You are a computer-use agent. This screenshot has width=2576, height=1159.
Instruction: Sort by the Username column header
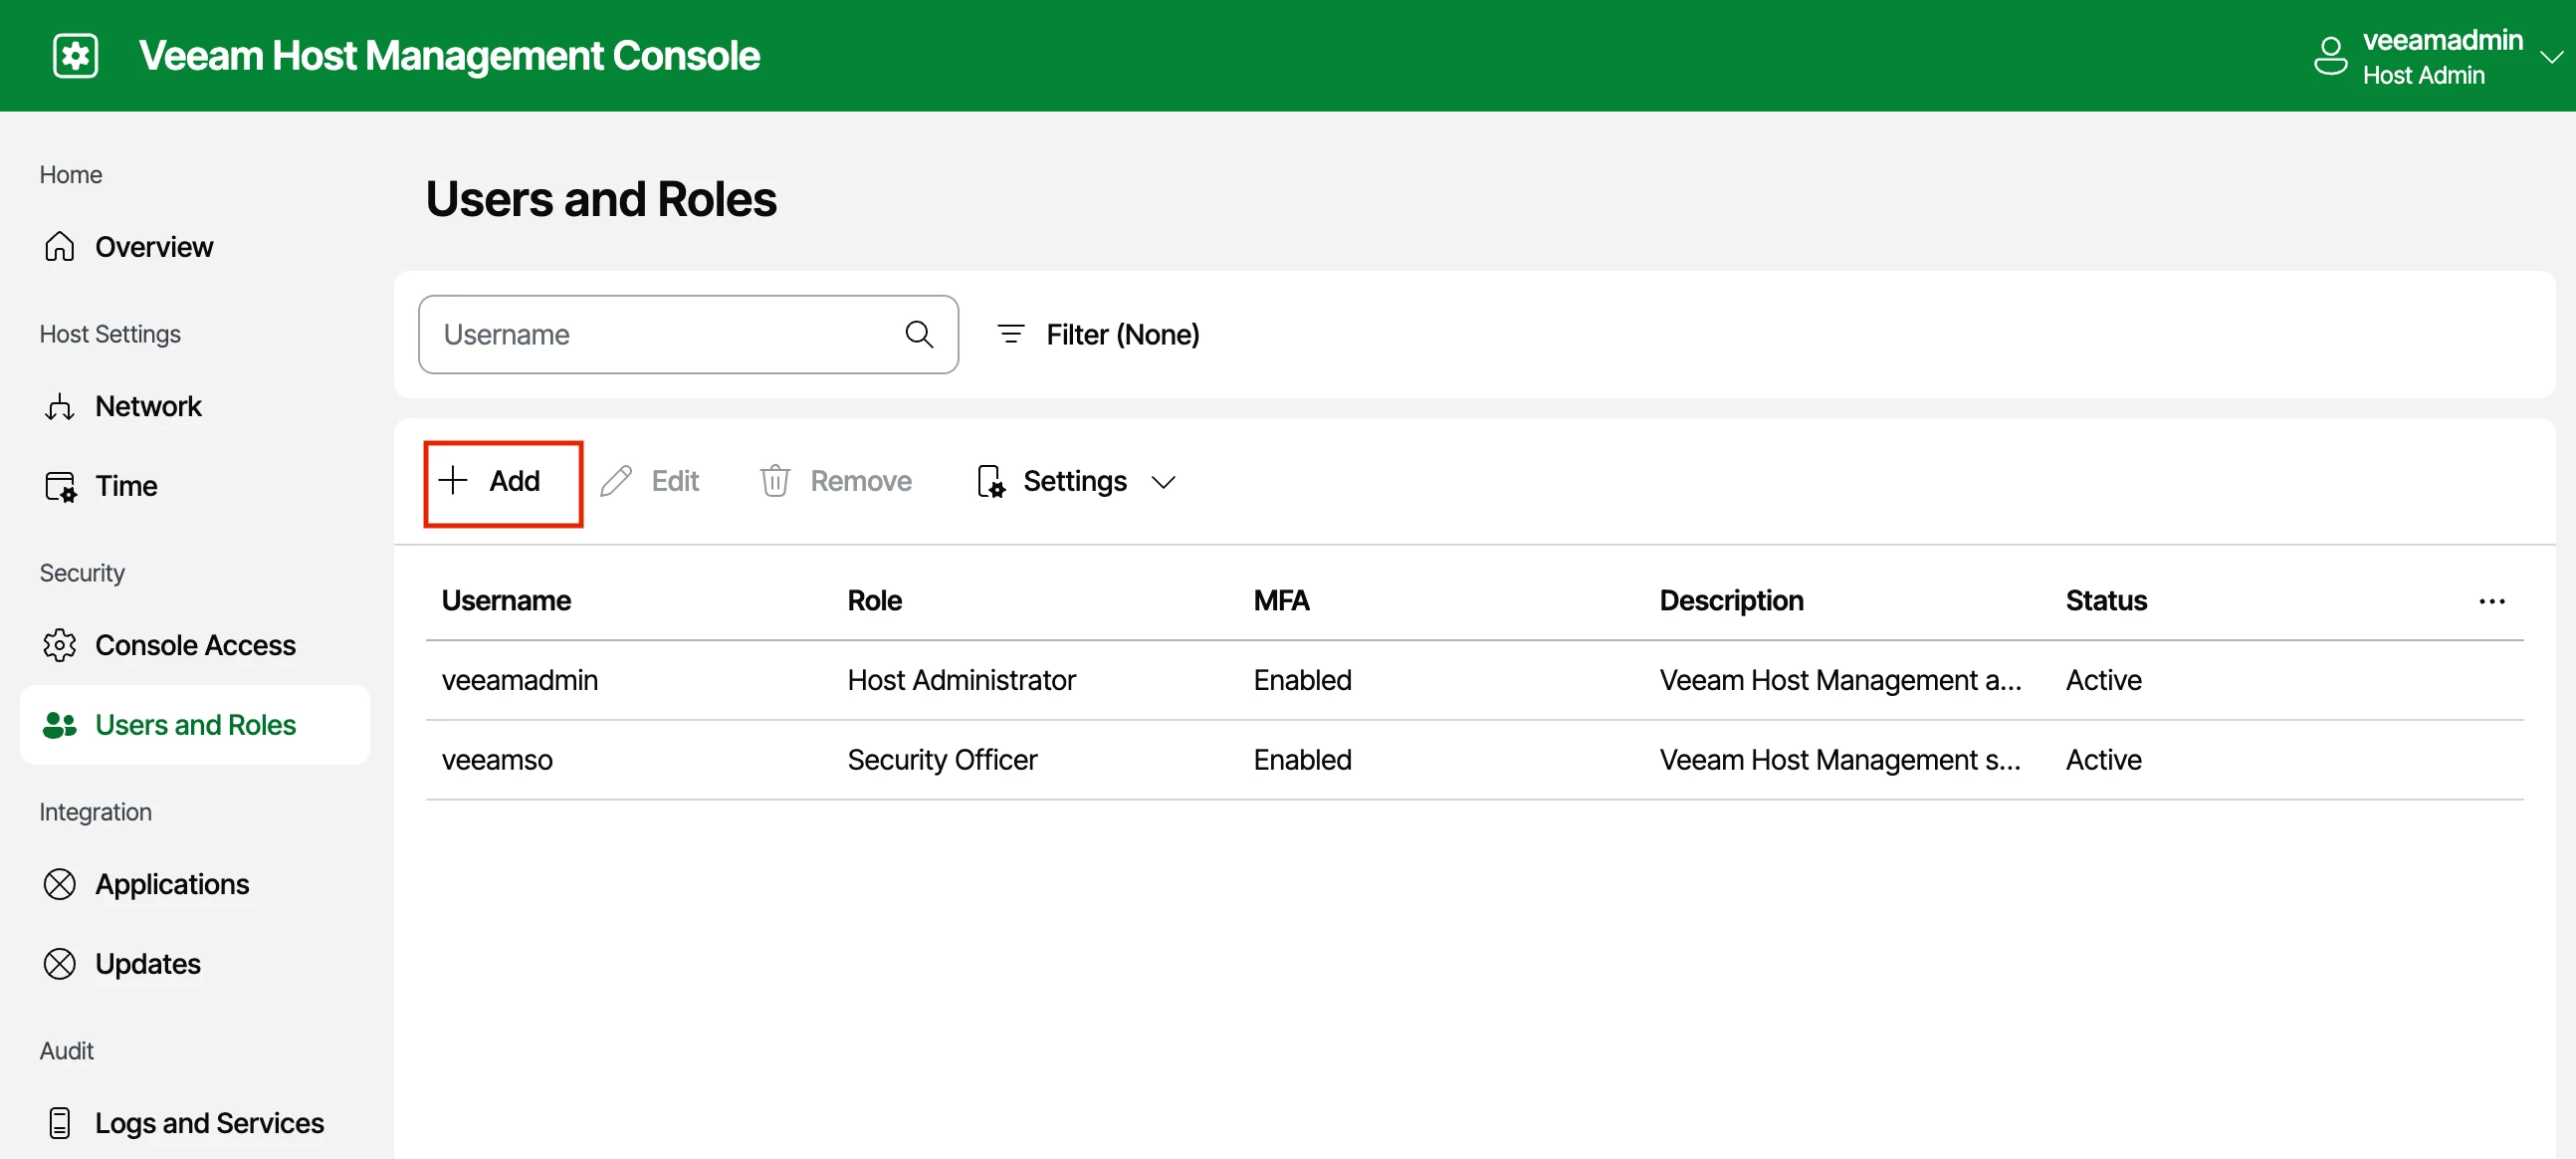point(506,600)
